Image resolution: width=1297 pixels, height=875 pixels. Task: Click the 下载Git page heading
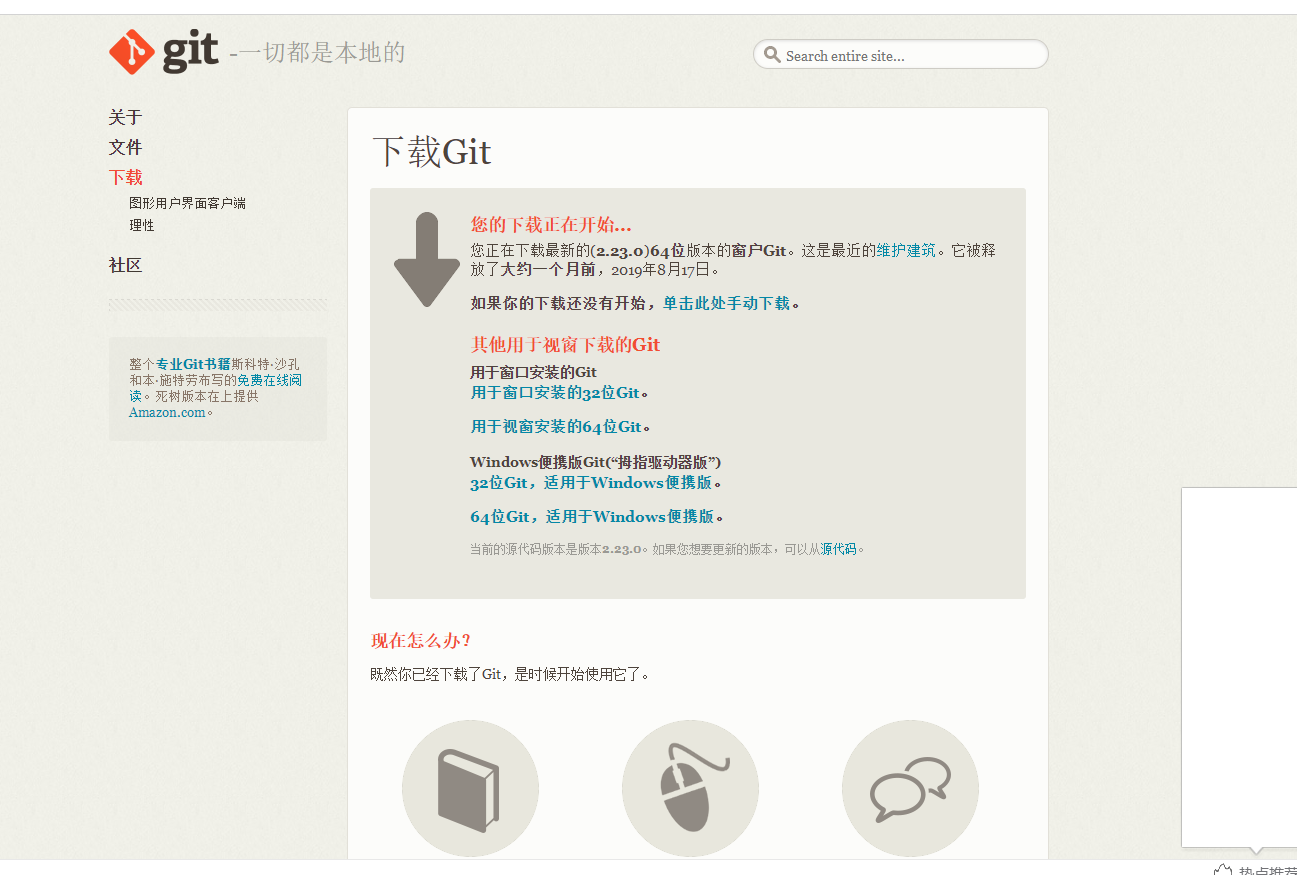click(432, 152)
